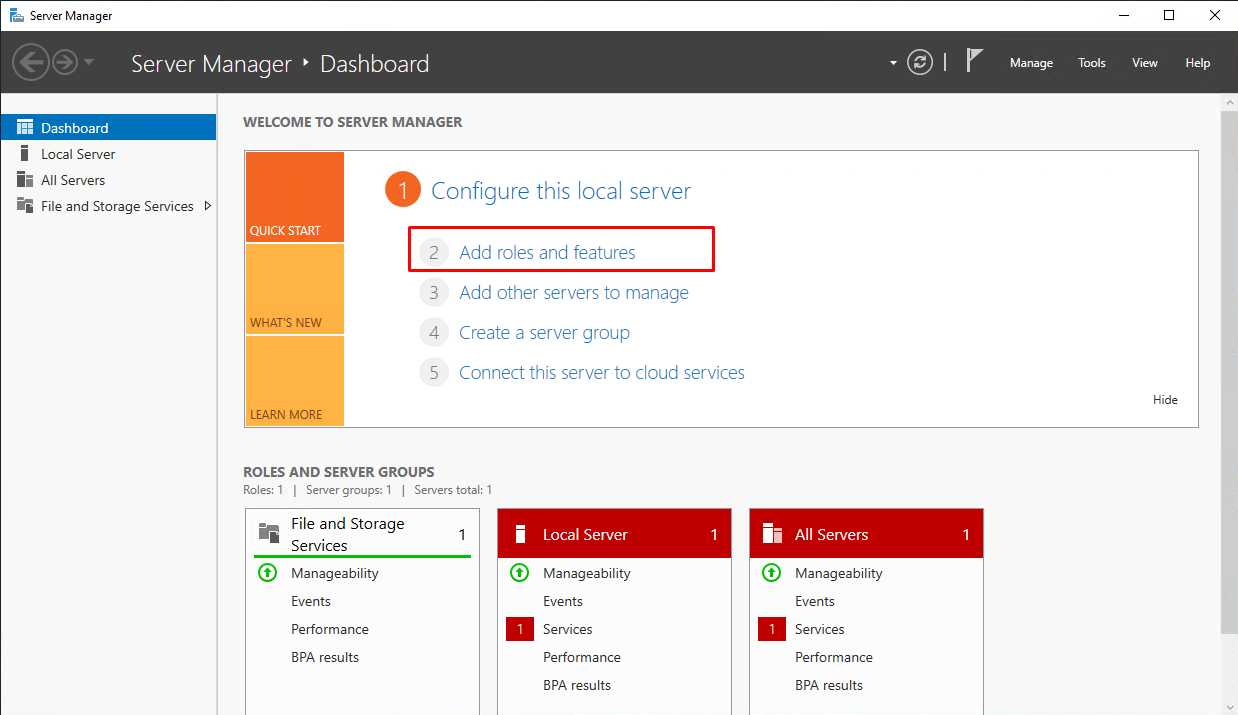Click the vertical scrollbar on the dashboard
The height and width of the screenshot is (715, 1238).
1229,370
